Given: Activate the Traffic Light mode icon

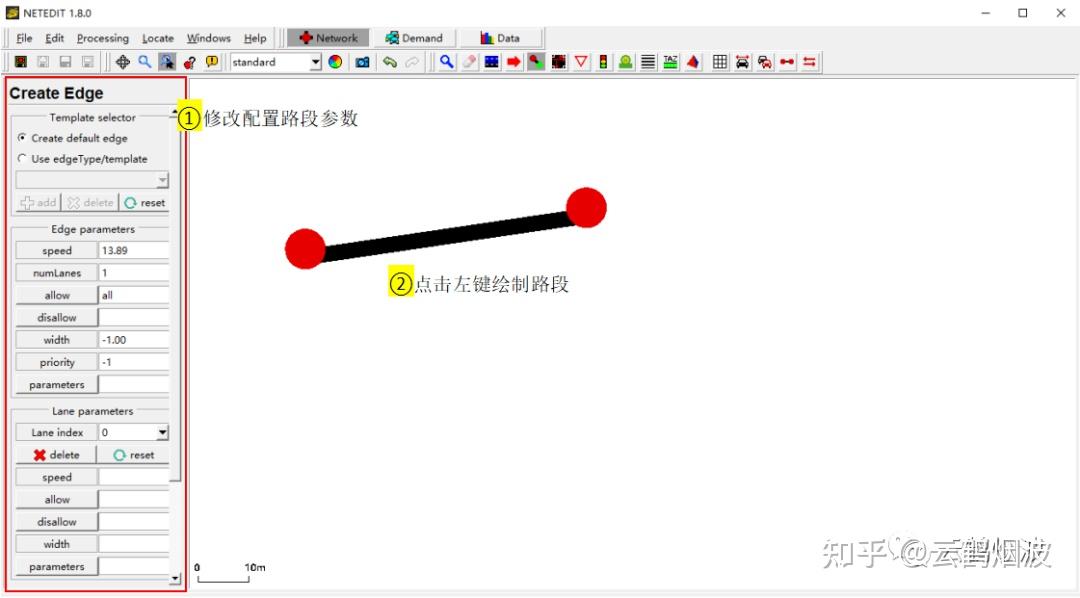Looking at the screenshot, I should [x=602, y=62].
